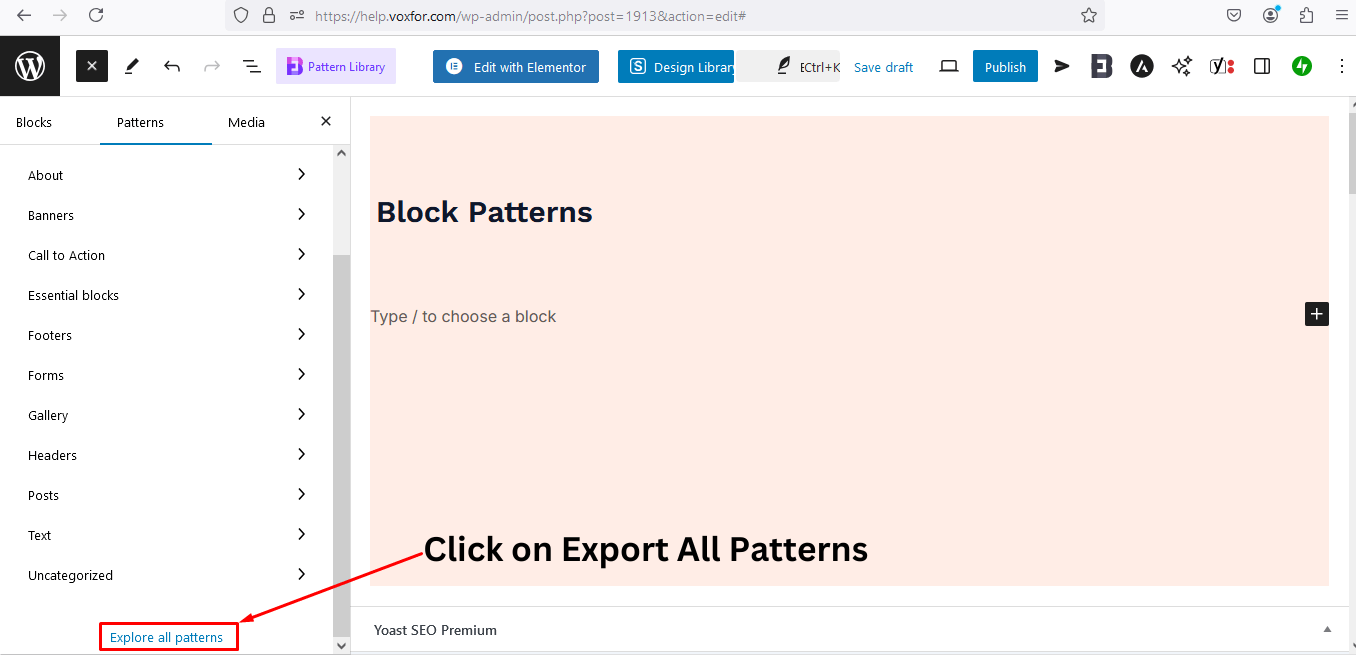The image size is (1356, 659).
Task: Click the Jetpack green icon
Action: [1301, 65]
